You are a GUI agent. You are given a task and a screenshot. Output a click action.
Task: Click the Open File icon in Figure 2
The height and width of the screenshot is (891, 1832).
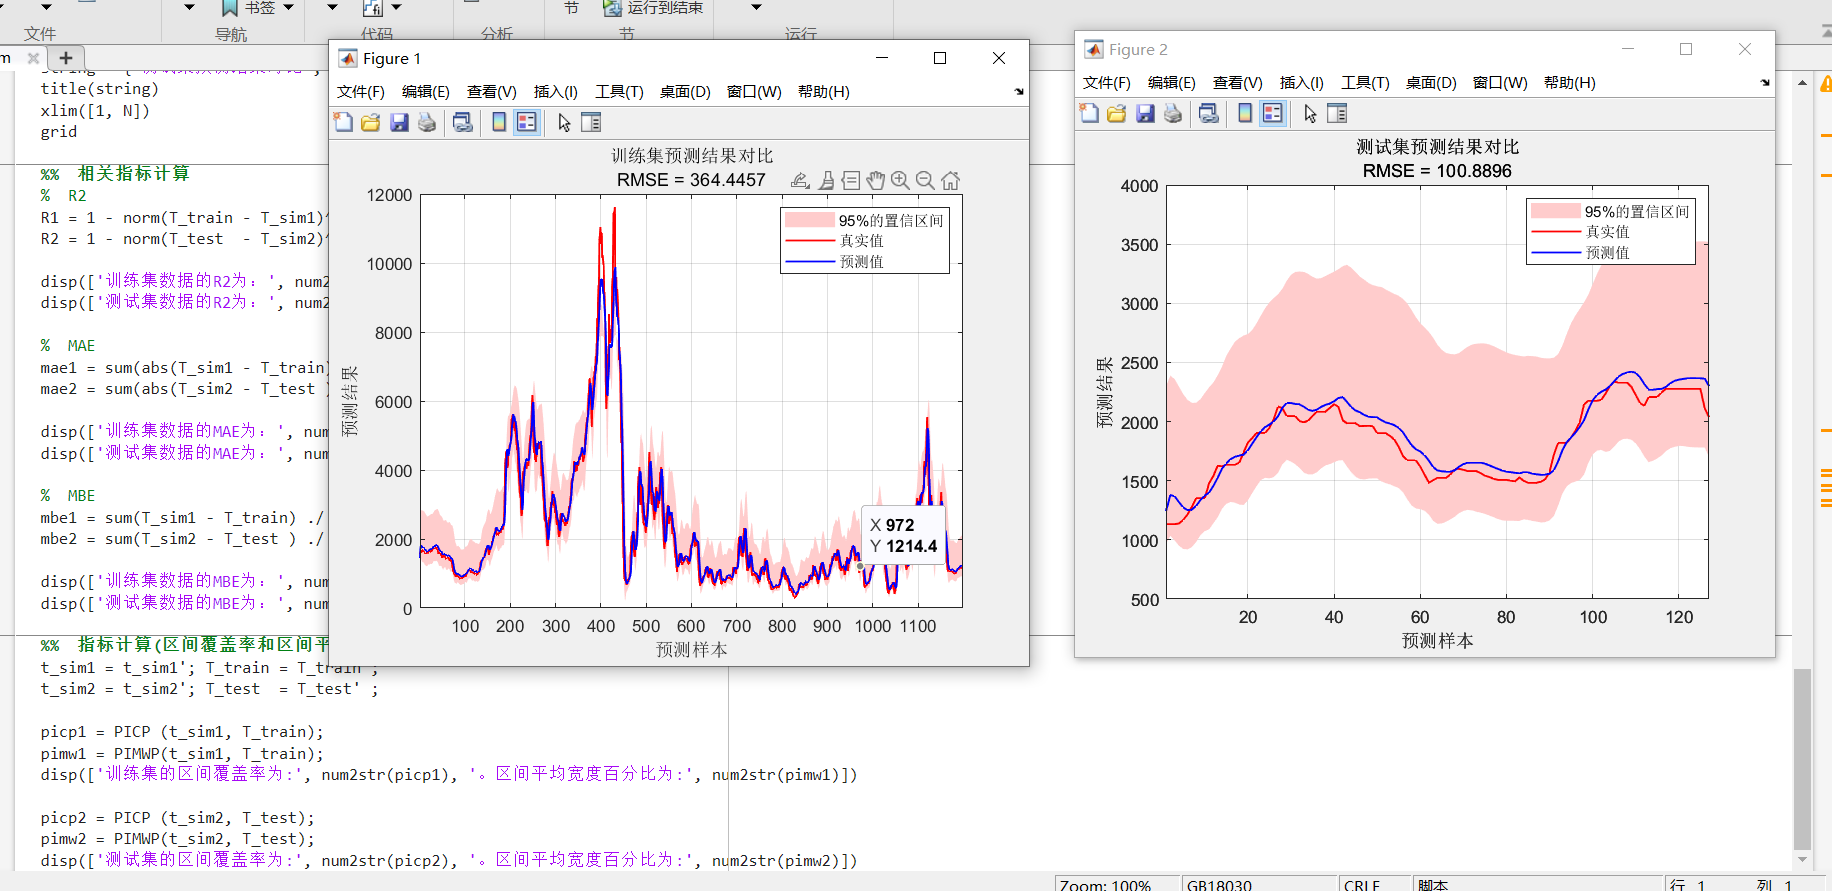coord(1117,114)
